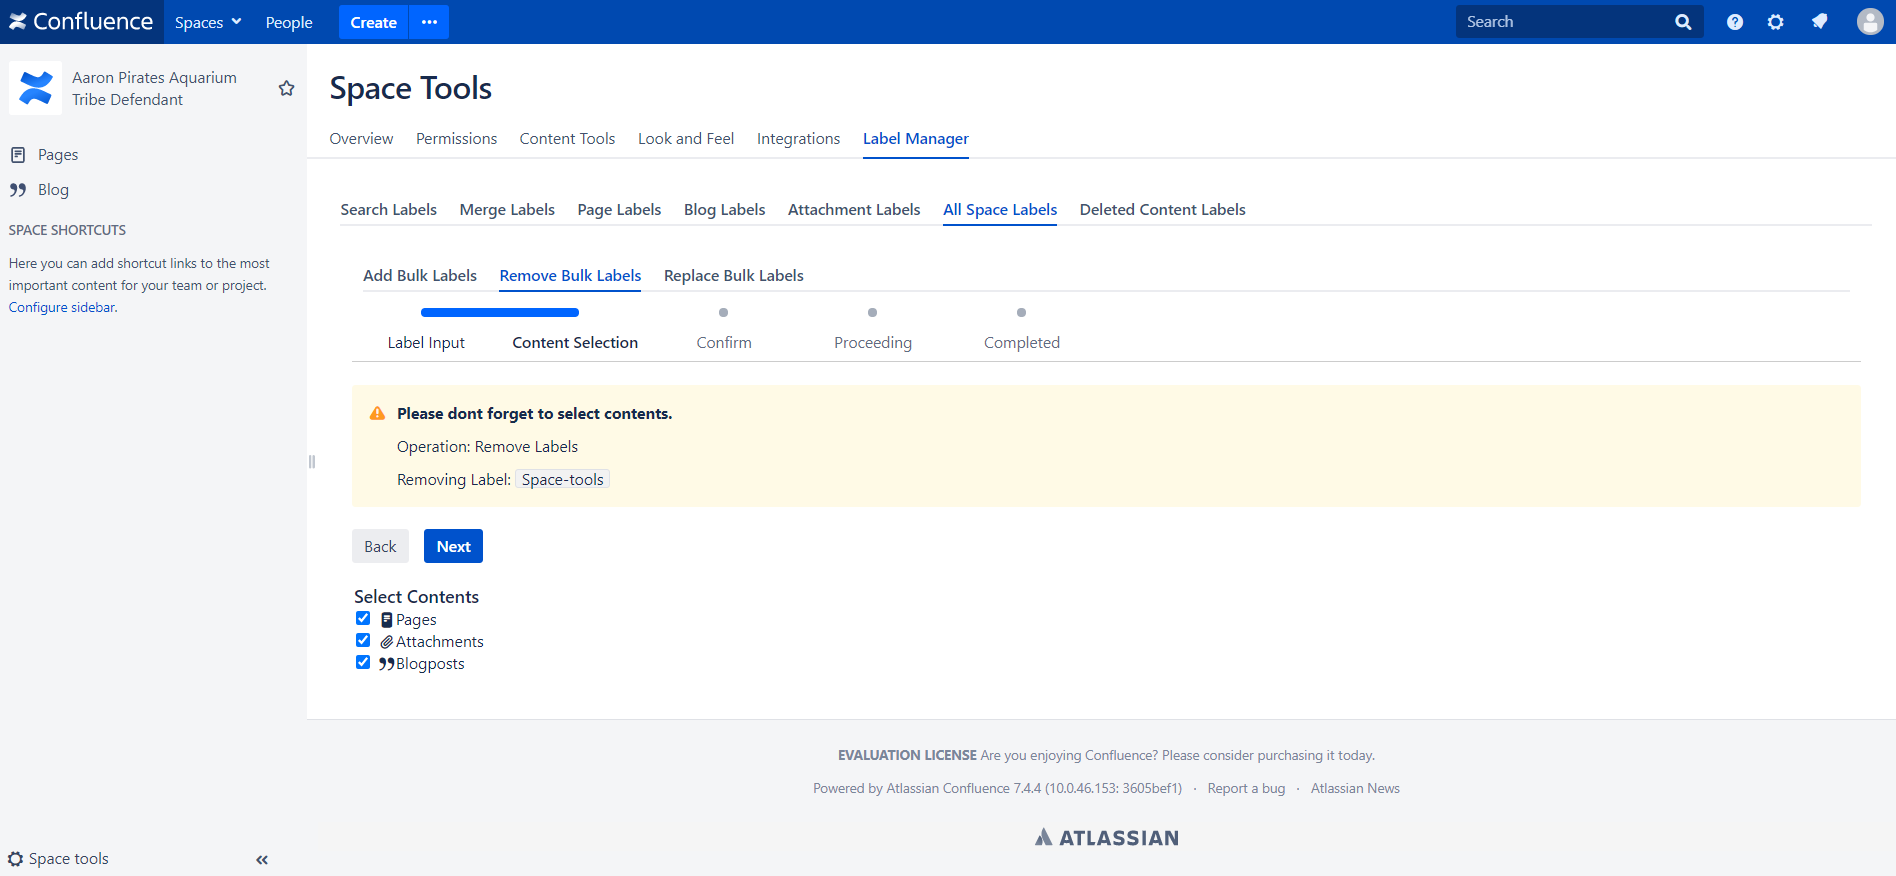
Task: Click the Report a bug link
Action: (x=1246, y=789)
